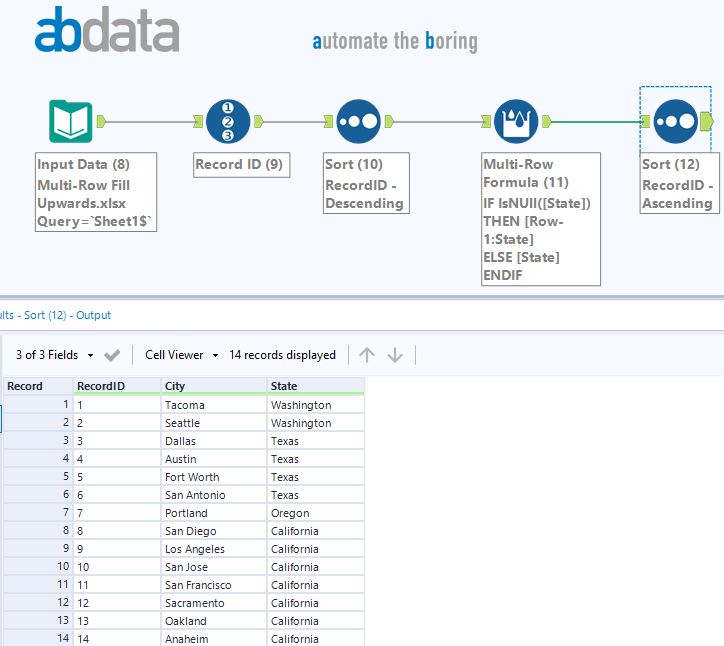Select the Multi-Row Formula (11) annotation
The width and height of the screenshot is (724, 646).
541,219
